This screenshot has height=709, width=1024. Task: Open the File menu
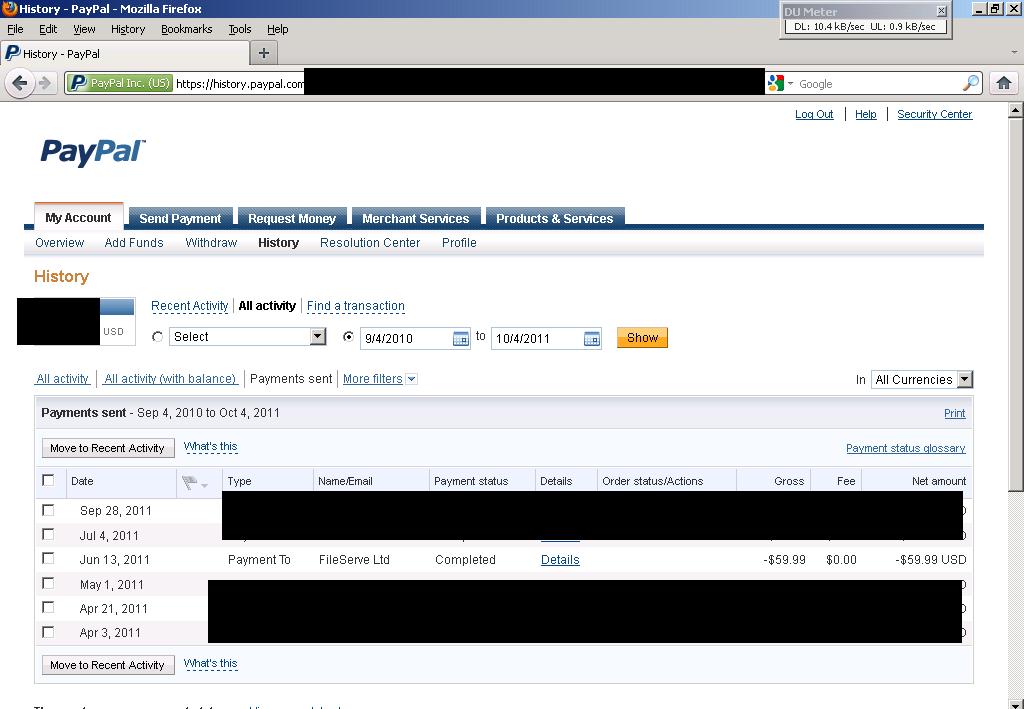point(15,29)
